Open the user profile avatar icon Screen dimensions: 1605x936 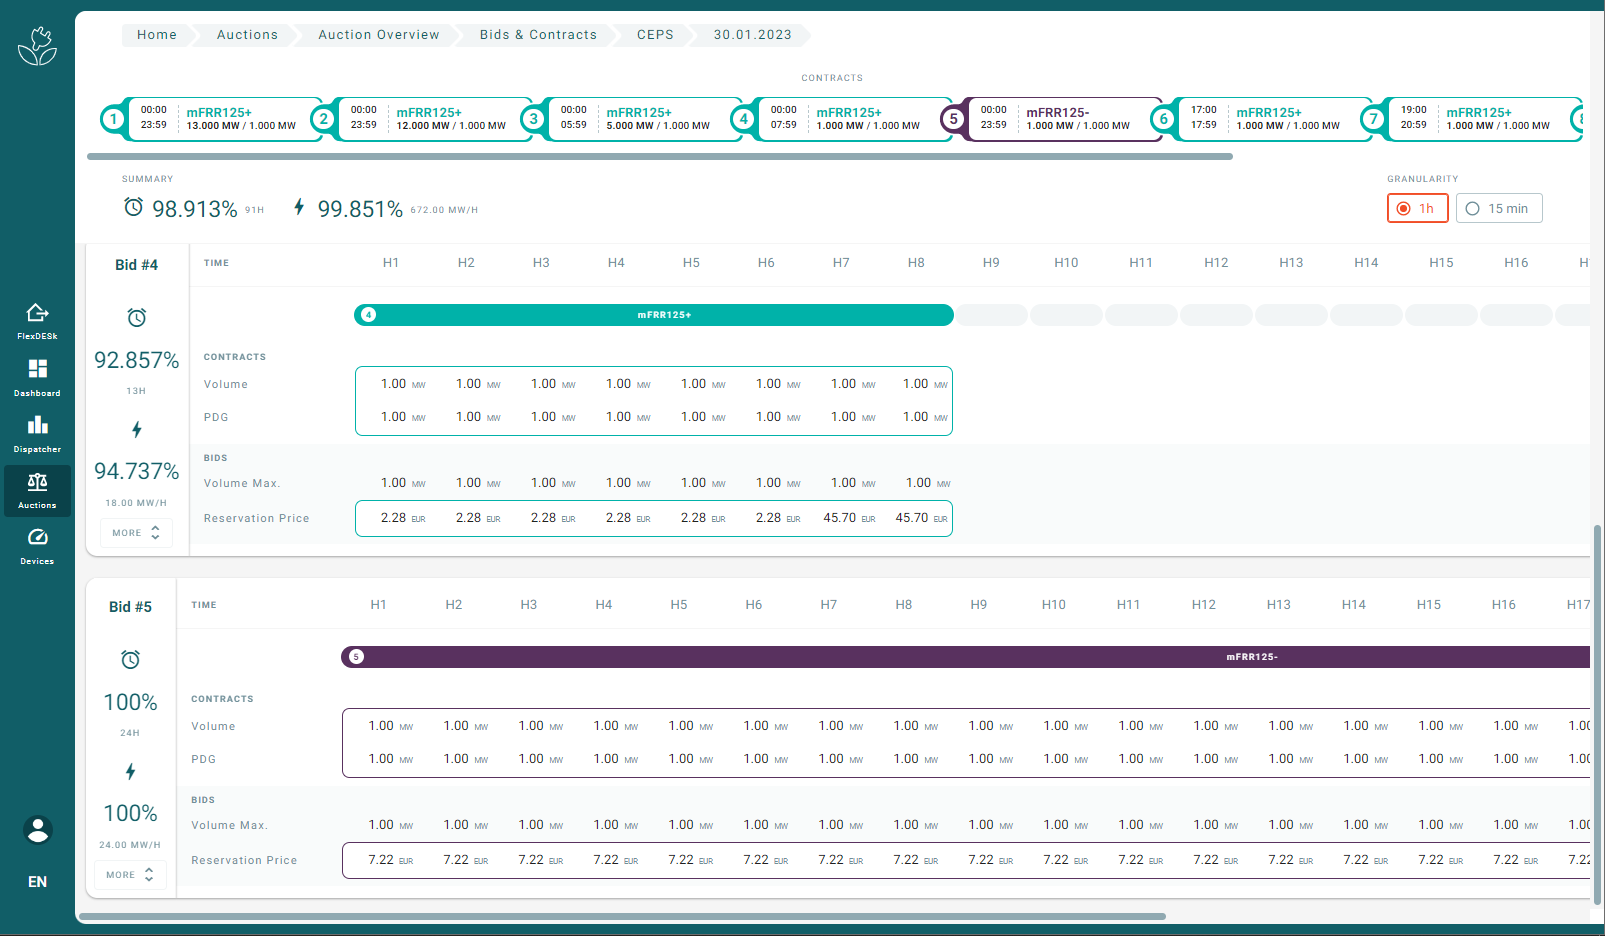tap(38, 830)
